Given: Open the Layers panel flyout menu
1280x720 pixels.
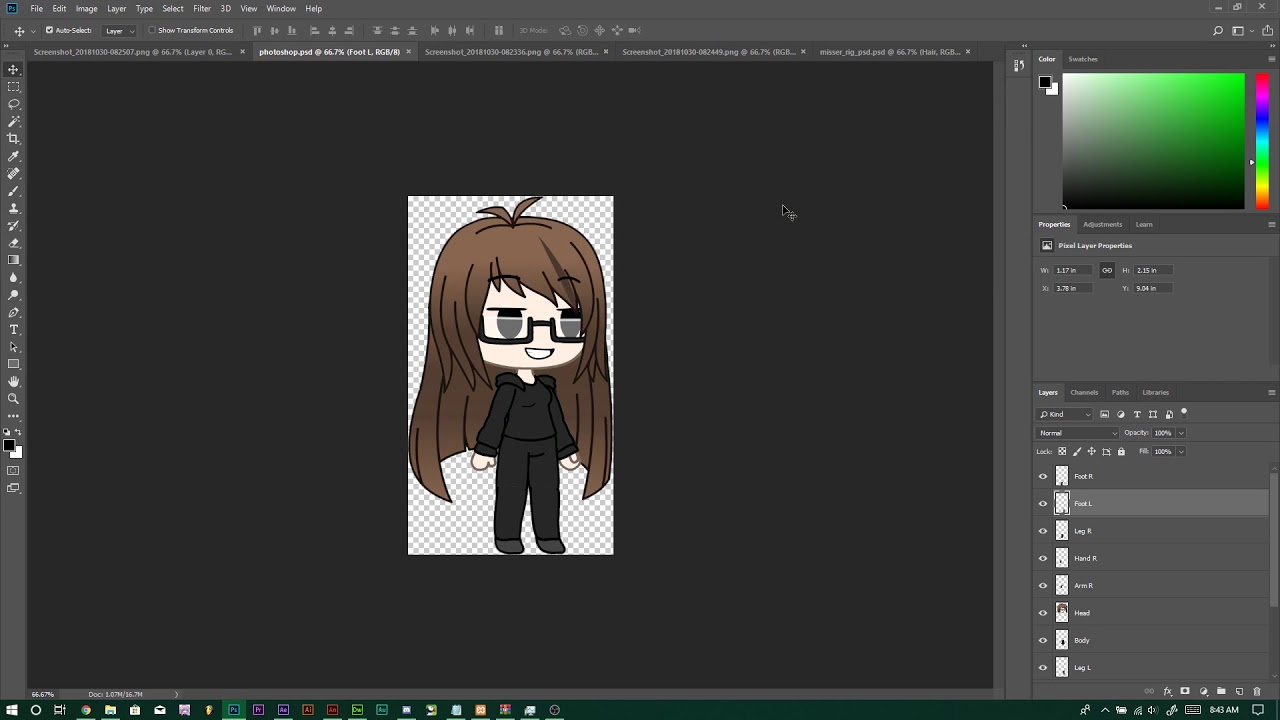Looking at the screenshot, I should click(x=1271, y=393).
